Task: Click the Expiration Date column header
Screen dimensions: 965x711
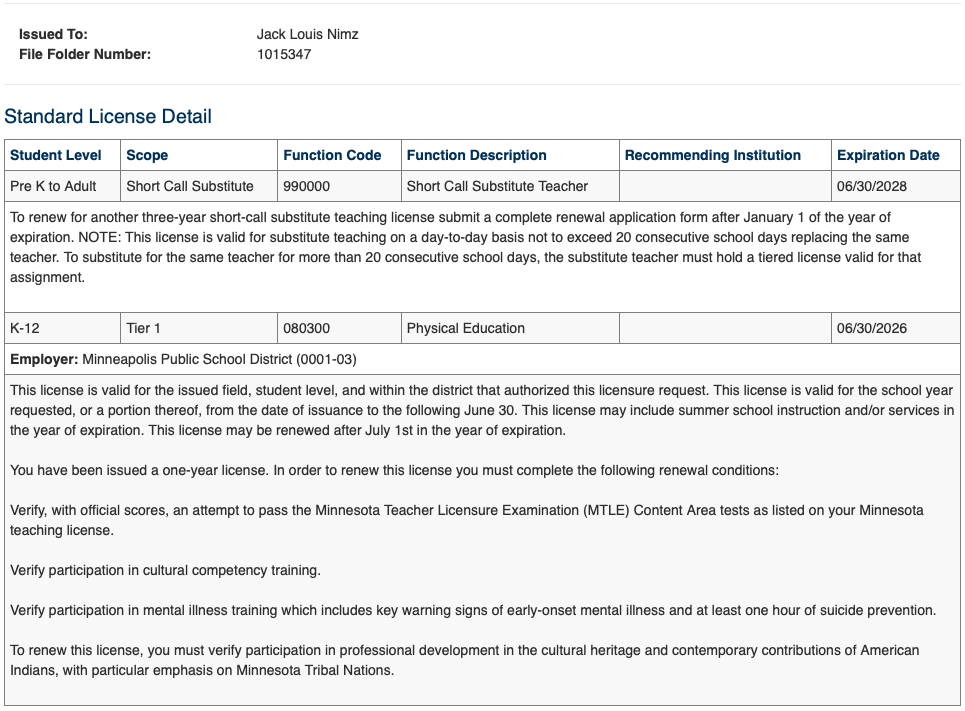Action: point(888,155)
